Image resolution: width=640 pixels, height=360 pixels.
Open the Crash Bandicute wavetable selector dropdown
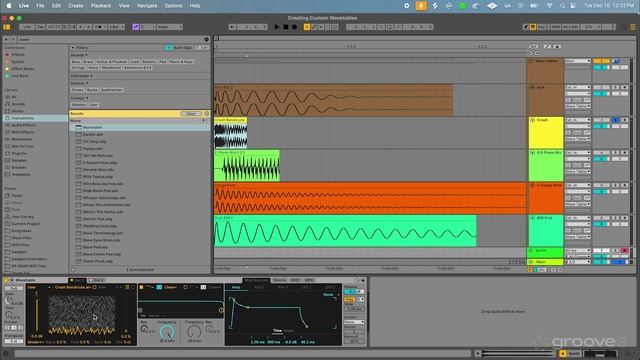(x=73, y=287)
